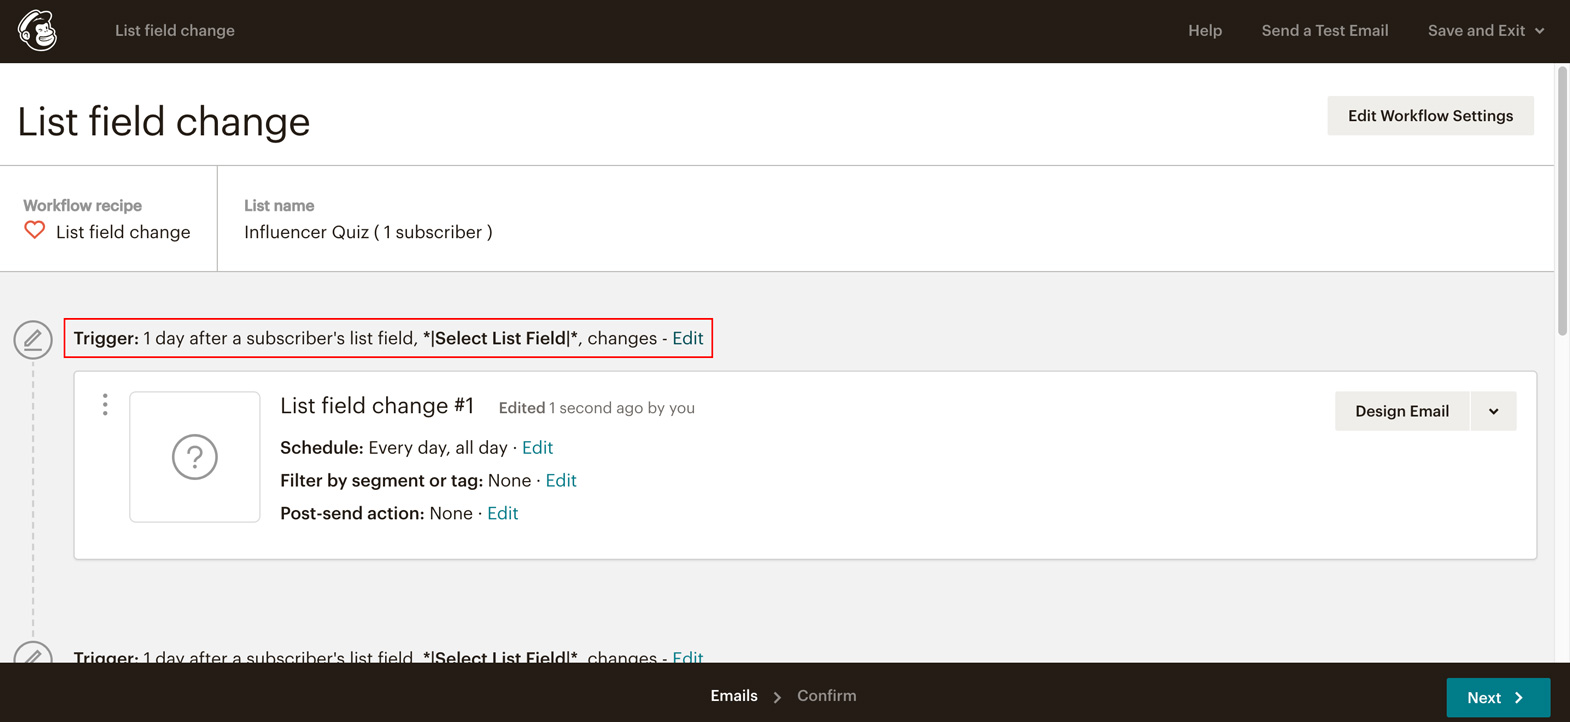
Task: Edit the Schedule setting
Action: click(x=537, y=448)
